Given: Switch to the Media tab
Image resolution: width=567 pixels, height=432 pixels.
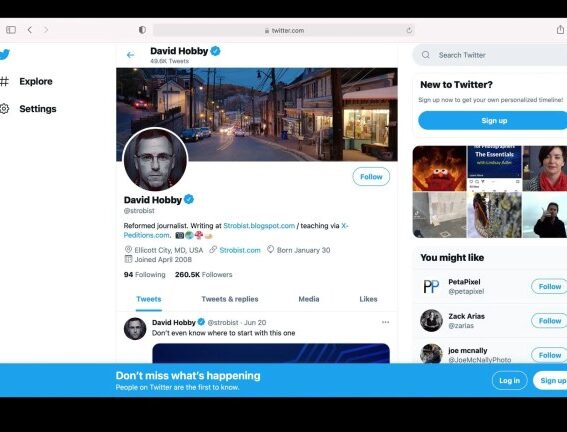Looking at the screenshot, I should (x=309, y=299).
